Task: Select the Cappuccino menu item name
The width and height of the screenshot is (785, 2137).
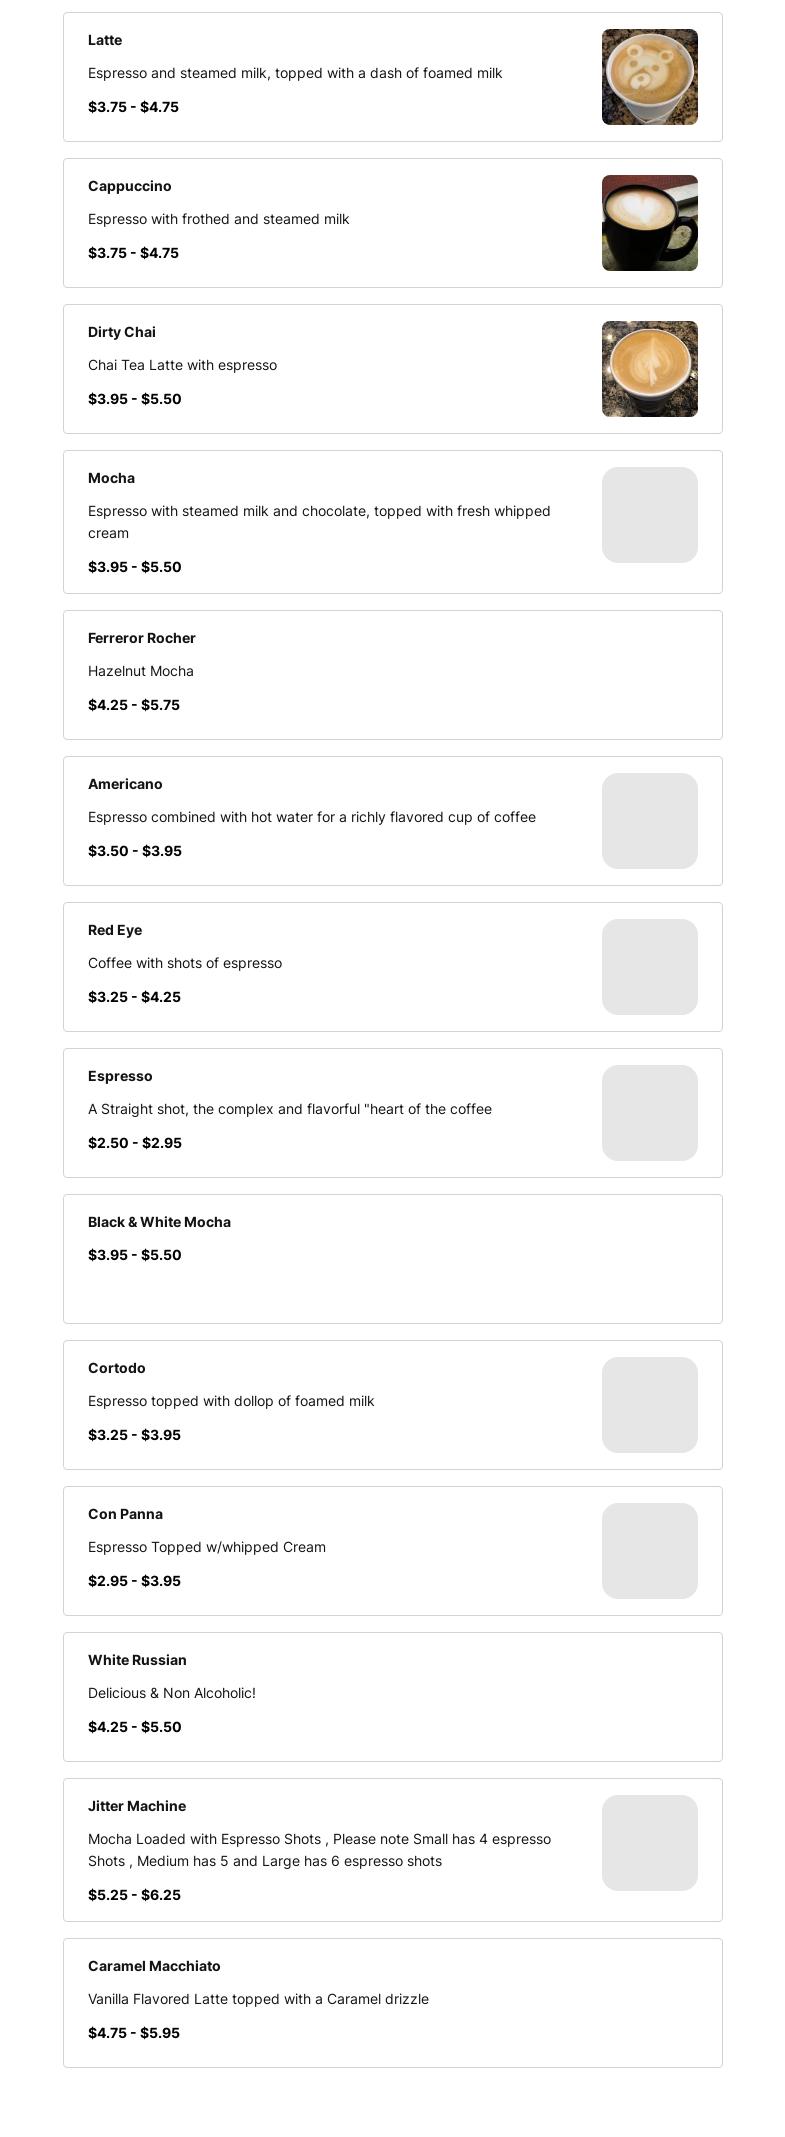Action: (130, 186)
